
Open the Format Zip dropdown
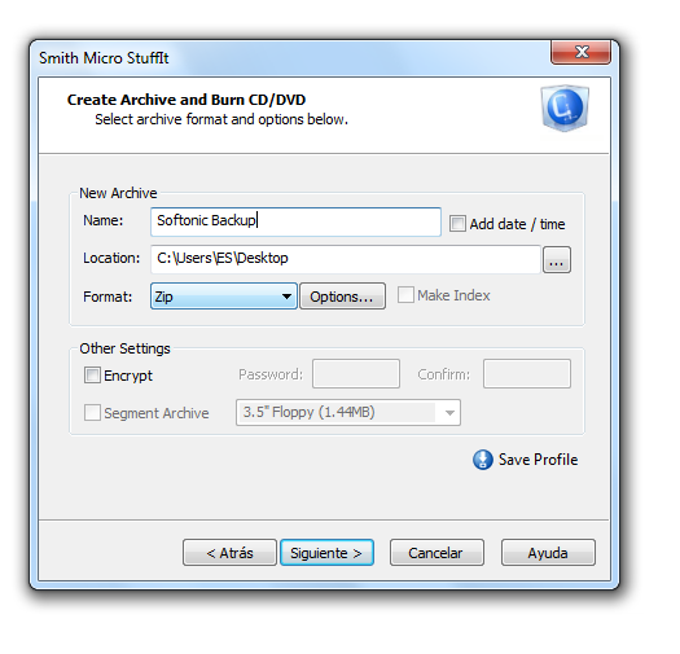pyautogui.click(x=224, y=296)
